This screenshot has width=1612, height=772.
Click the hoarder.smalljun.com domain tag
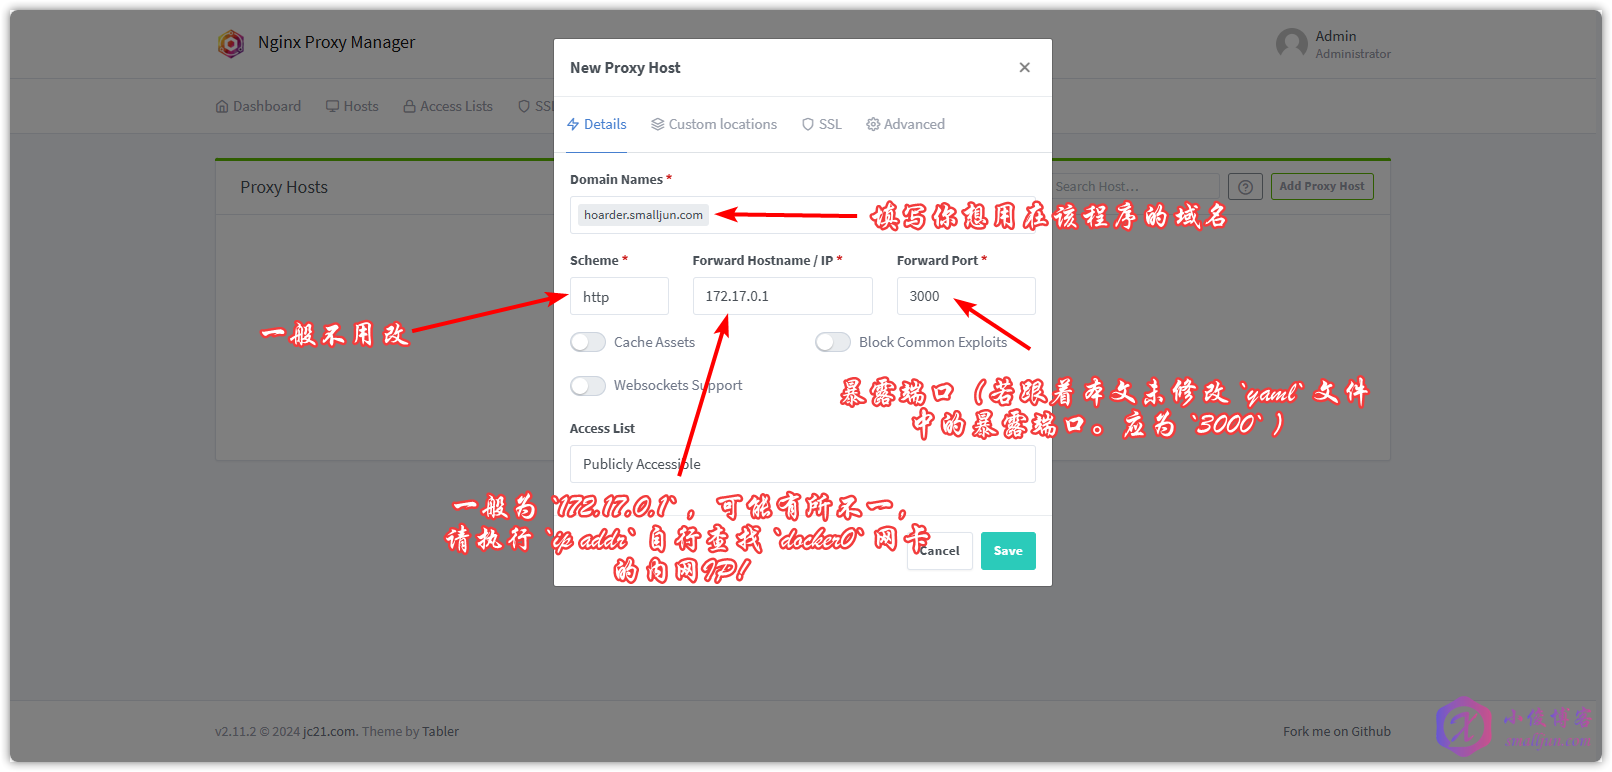(x=643, y=215)
